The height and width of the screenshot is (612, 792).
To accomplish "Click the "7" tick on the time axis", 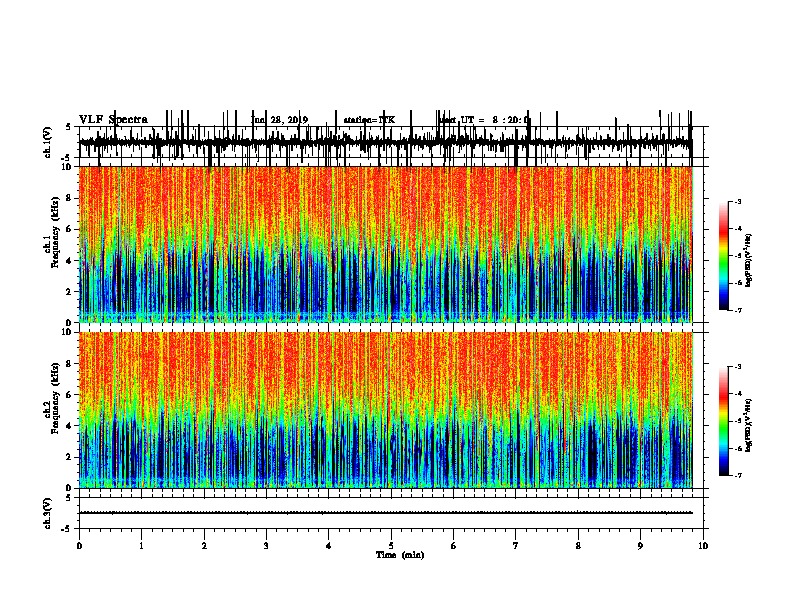I will (516, 546).
